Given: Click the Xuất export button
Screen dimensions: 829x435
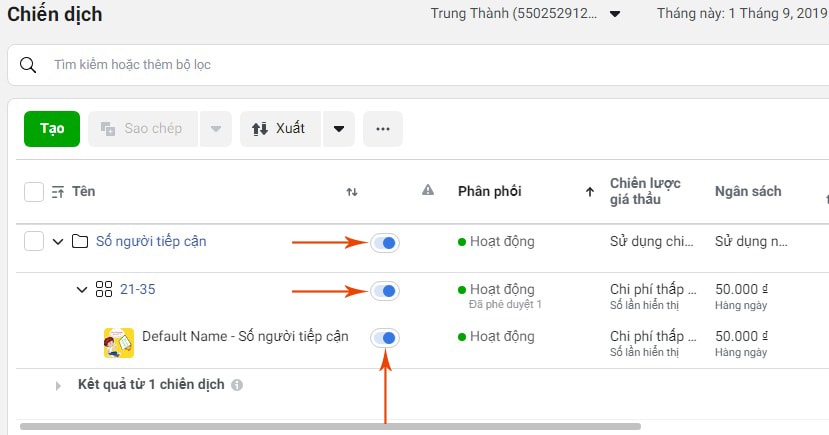Looking at the screenshot, I should pyautogui.click(x=280, y=128).
